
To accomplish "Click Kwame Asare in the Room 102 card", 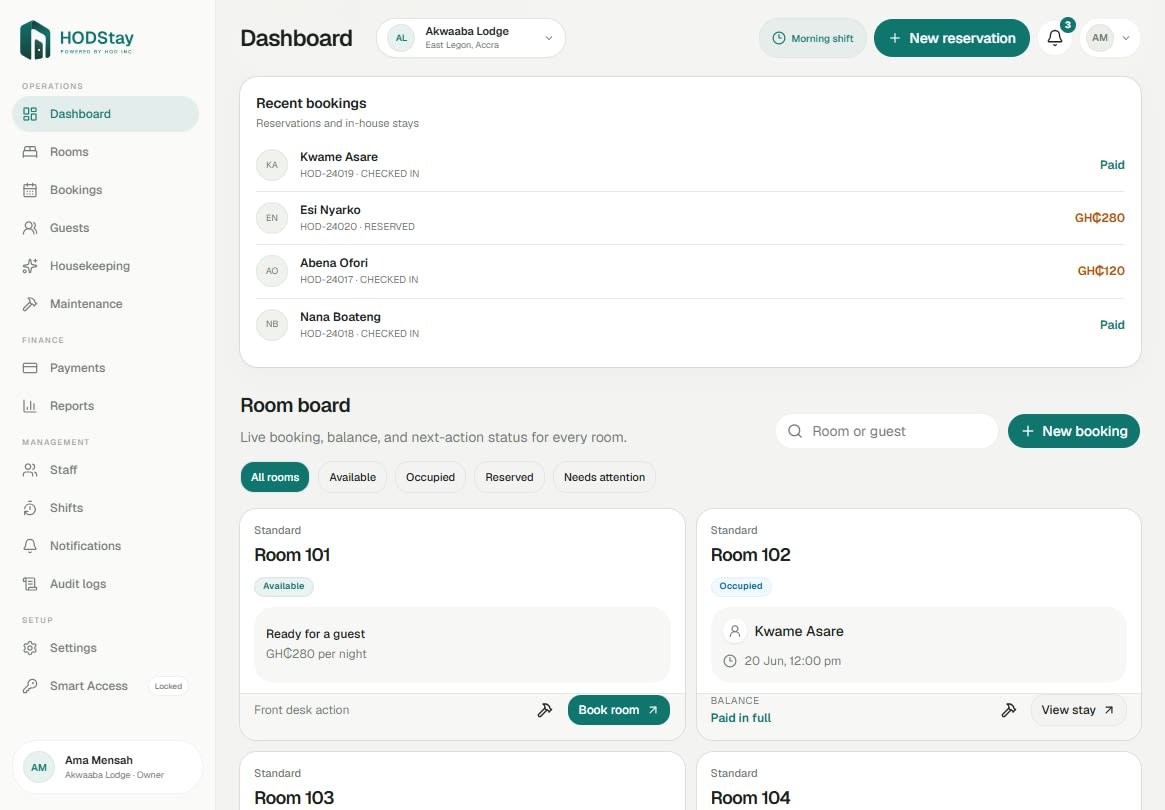I will coord(799,632).
